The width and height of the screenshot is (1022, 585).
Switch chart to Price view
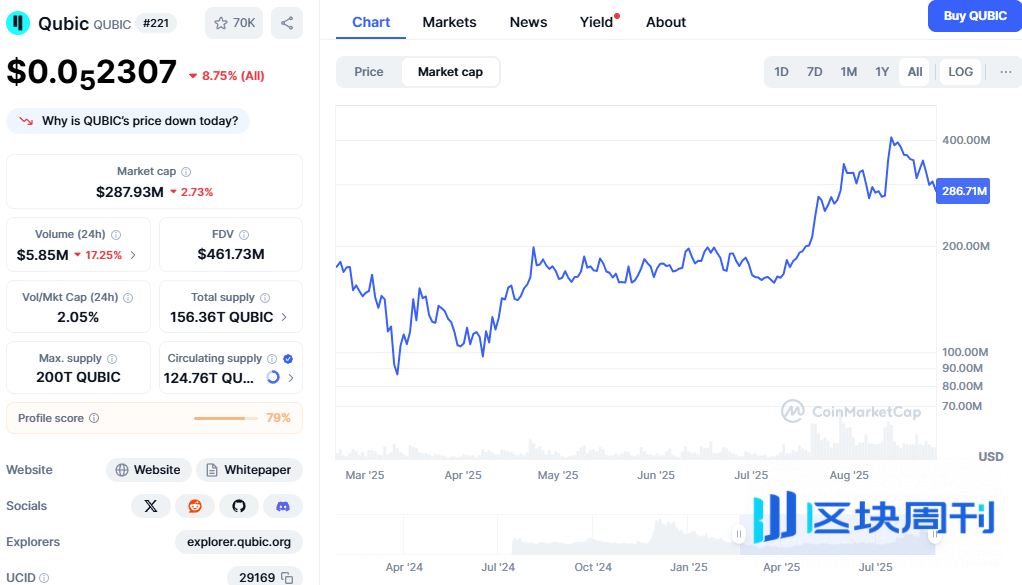(x=369, y=72)
